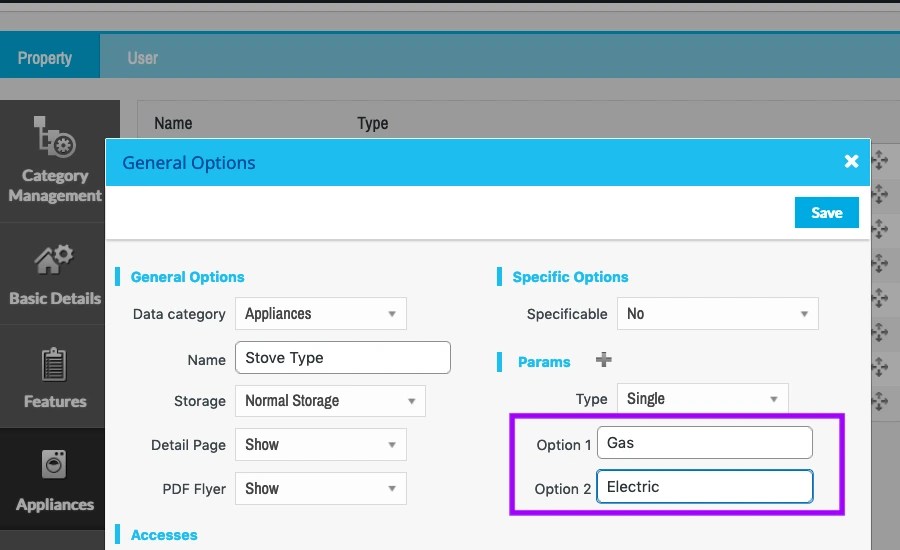
Task: Switch to the Property tab
Action: pos(45,58)
